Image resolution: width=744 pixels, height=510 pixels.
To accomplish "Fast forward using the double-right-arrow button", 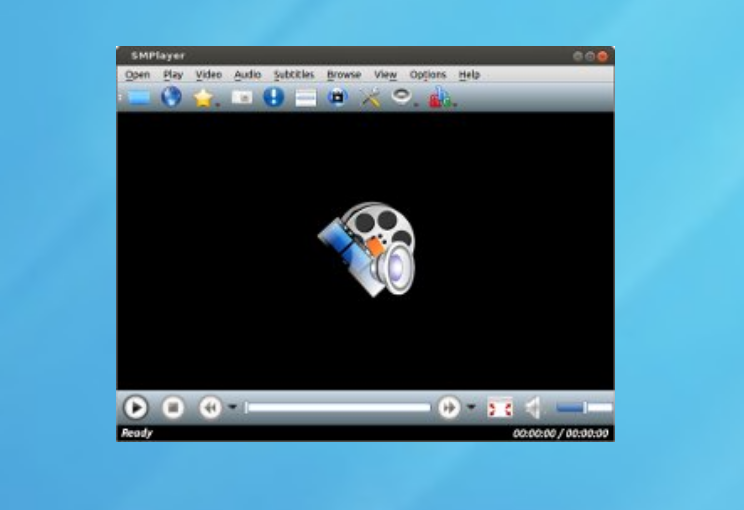I will point(449,408).
